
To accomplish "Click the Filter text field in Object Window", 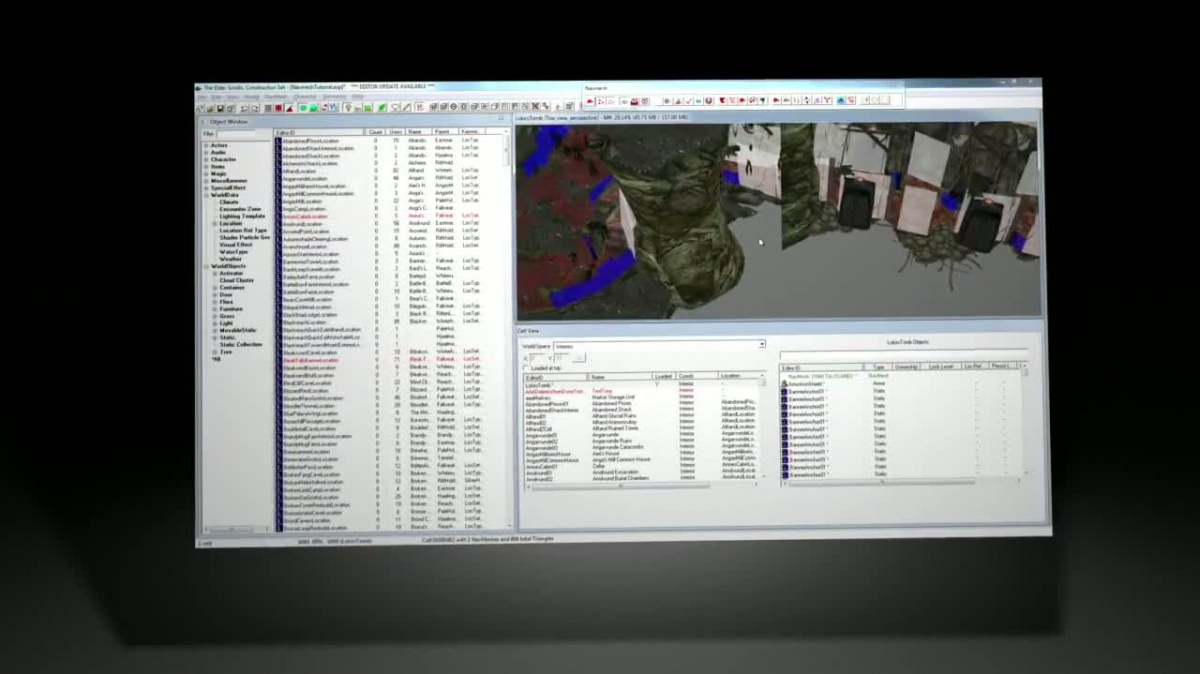I will click(x=236, y=133).
